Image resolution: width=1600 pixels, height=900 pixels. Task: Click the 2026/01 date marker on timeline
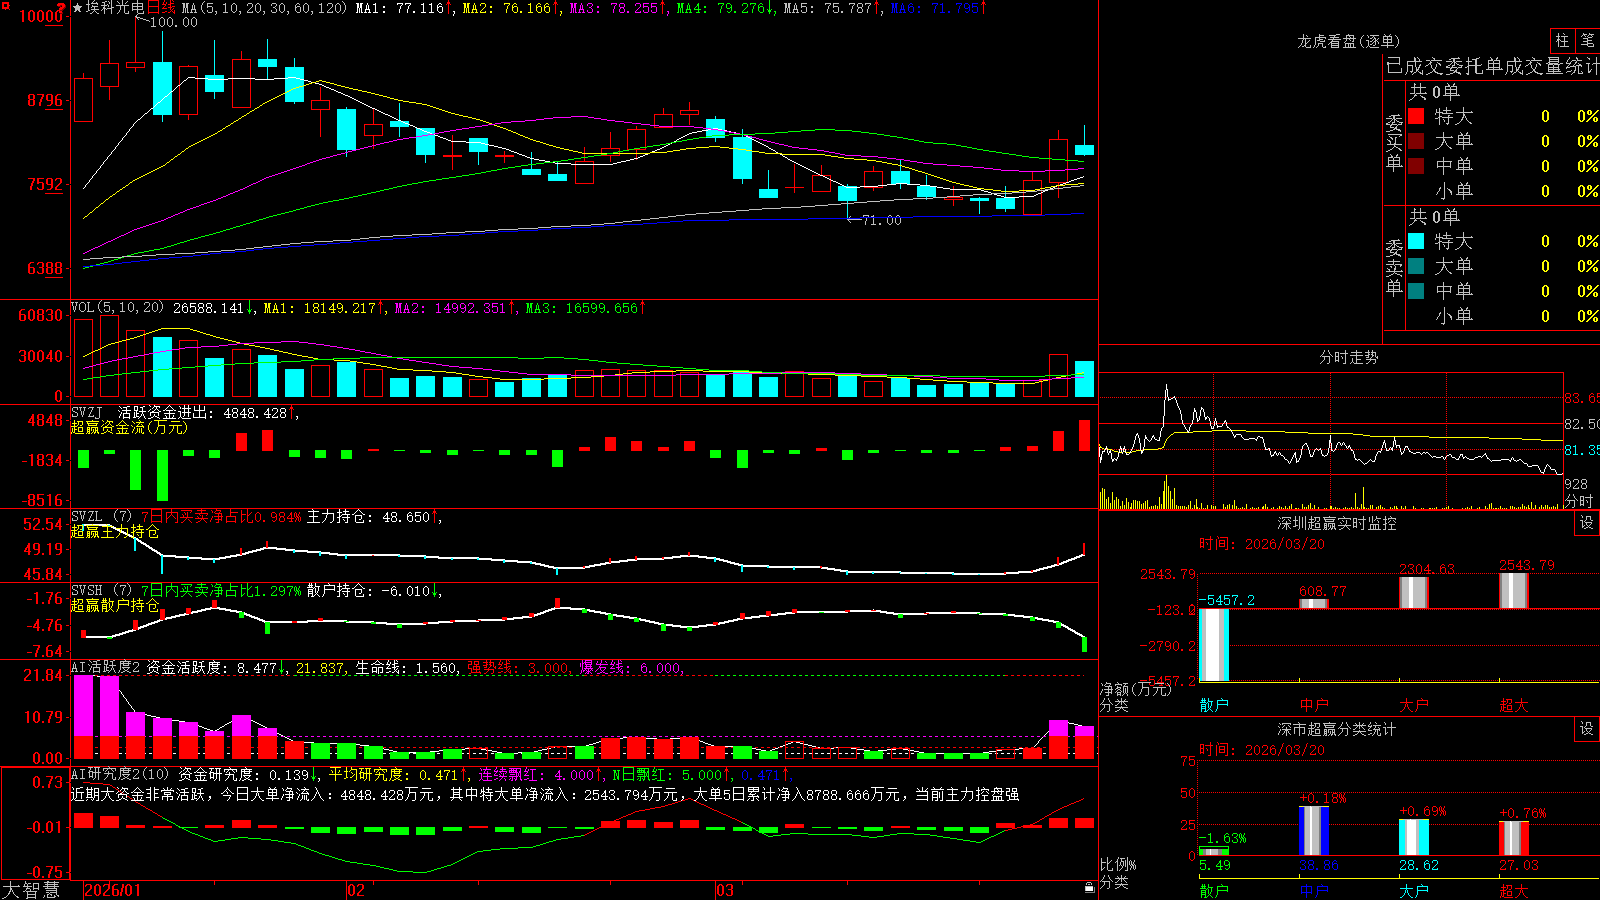(x=113, y=890)
